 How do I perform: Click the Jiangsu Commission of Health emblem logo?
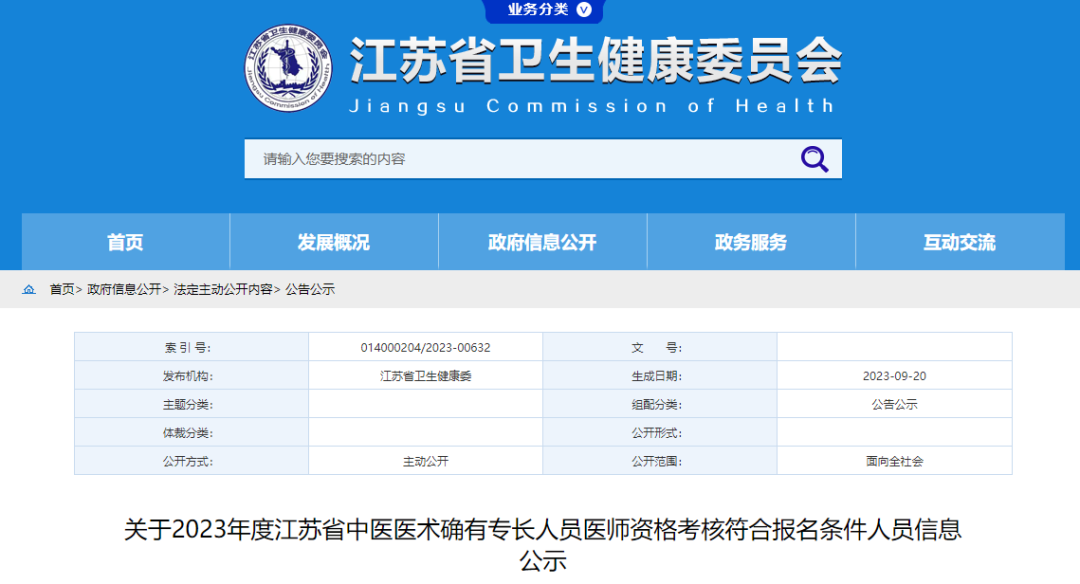(x=288, y=68)
